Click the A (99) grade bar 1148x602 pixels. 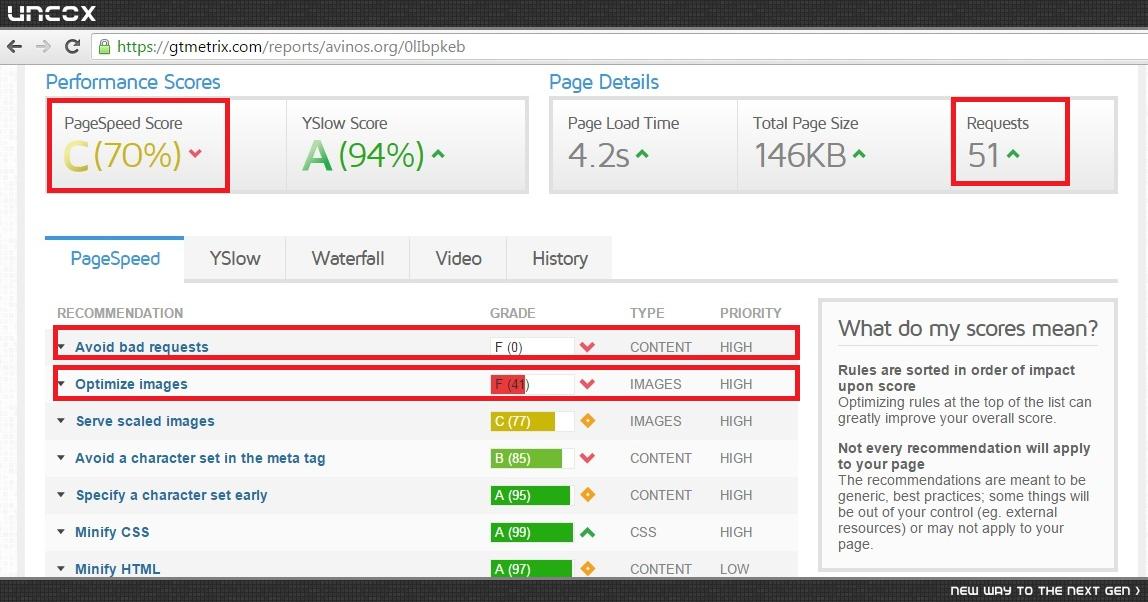532,532
